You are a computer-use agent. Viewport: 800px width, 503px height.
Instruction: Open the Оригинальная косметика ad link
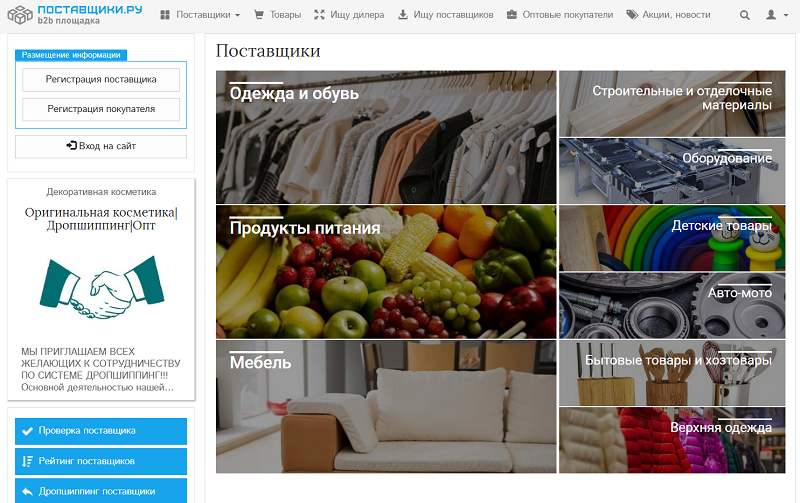pos(101,219)
